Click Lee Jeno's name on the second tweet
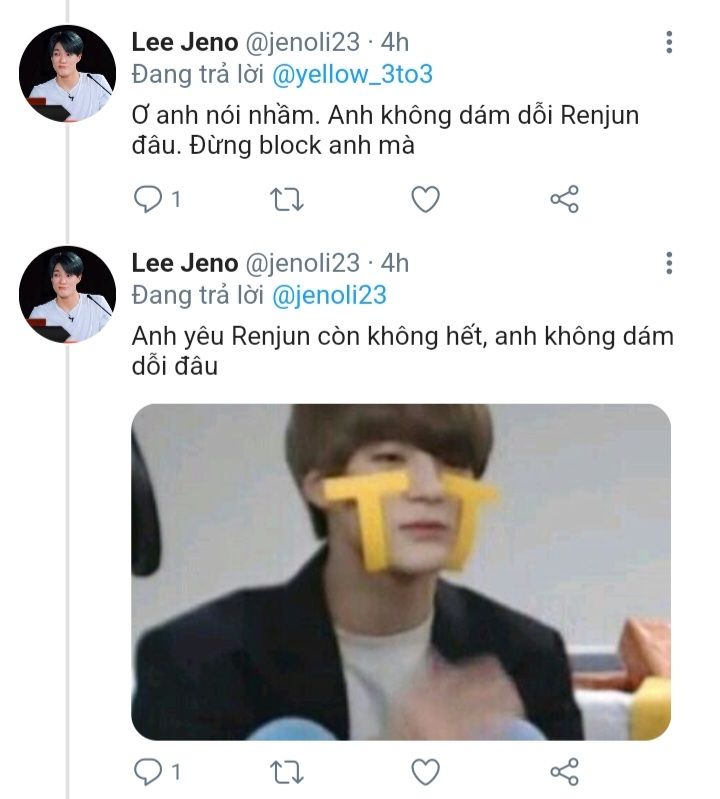 (x=185, y=263)
